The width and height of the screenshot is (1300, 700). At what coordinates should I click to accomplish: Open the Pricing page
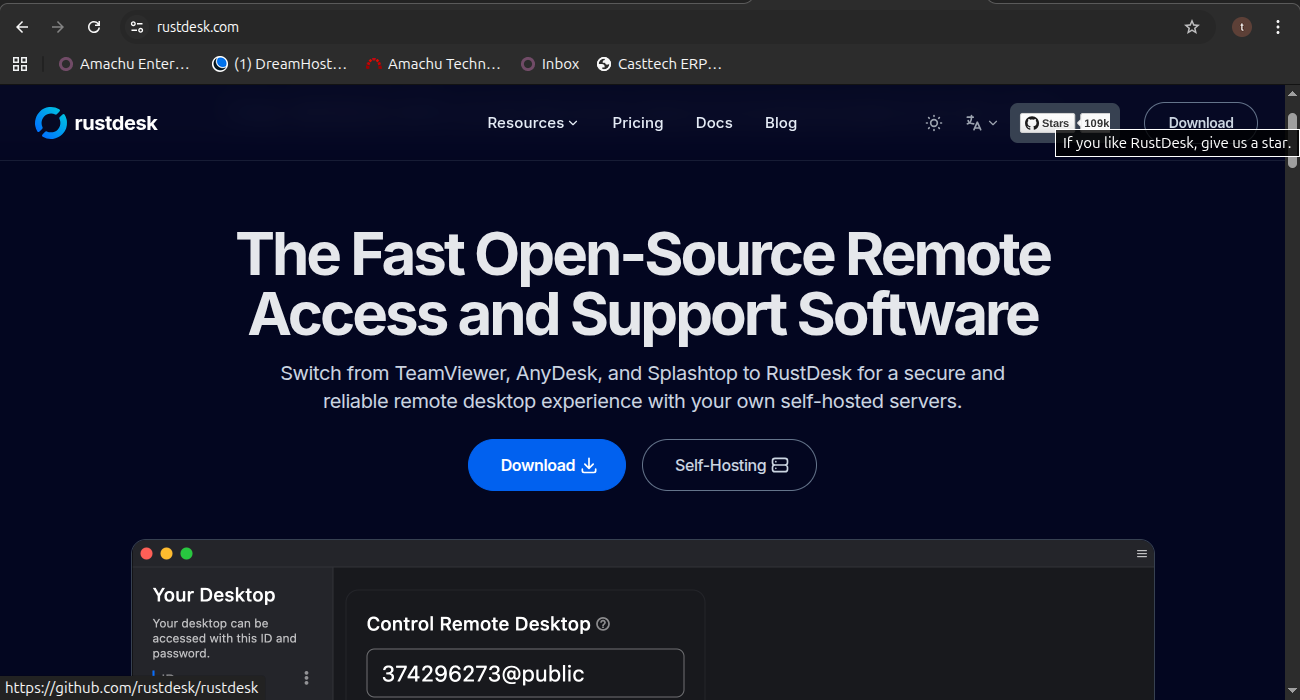click(x=637, y=123)
